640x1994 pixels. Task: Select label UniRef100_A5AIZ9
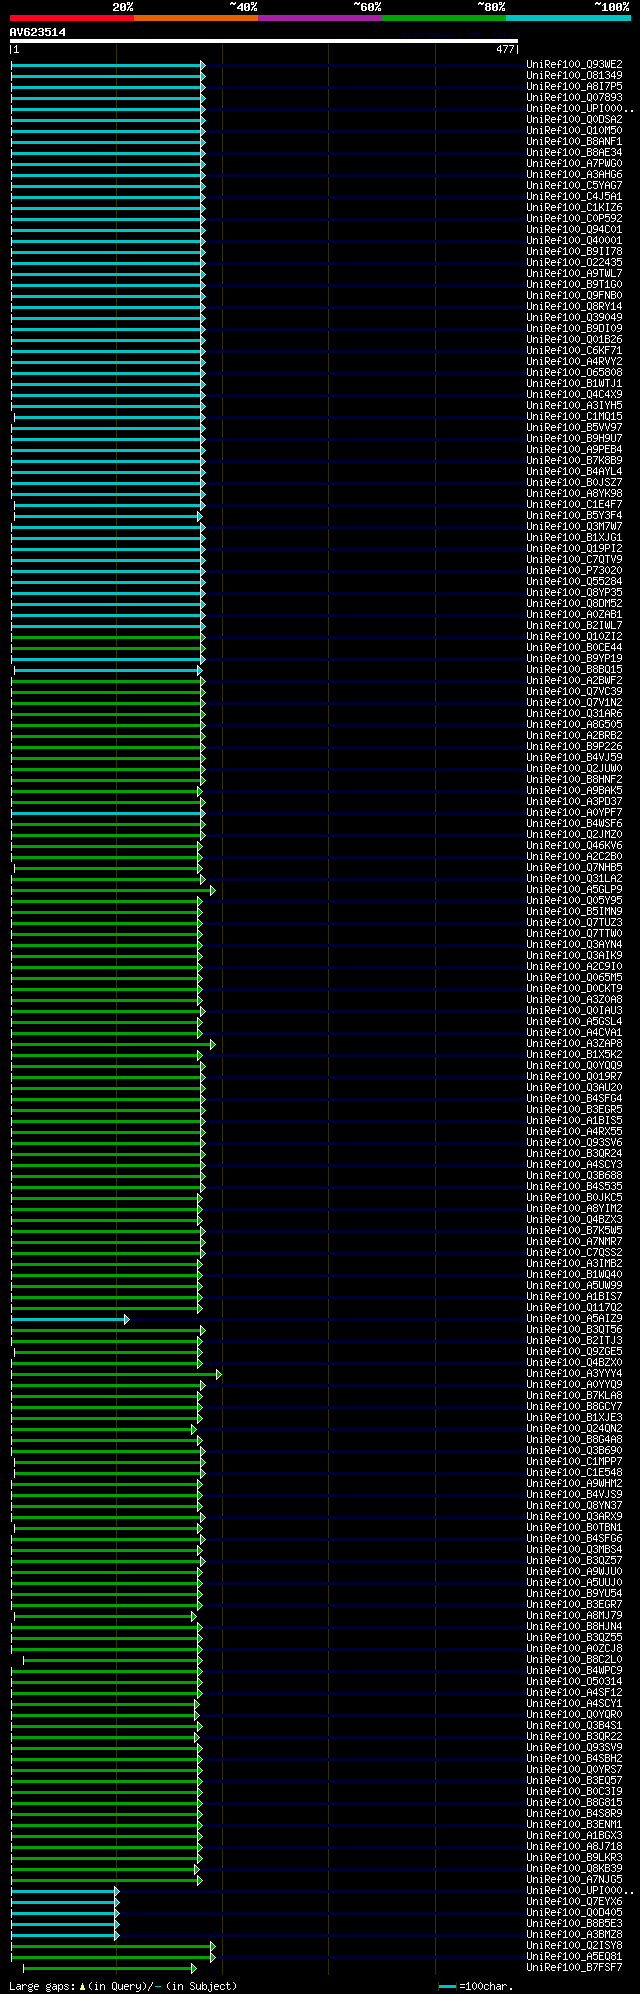tap(574, 1318)
